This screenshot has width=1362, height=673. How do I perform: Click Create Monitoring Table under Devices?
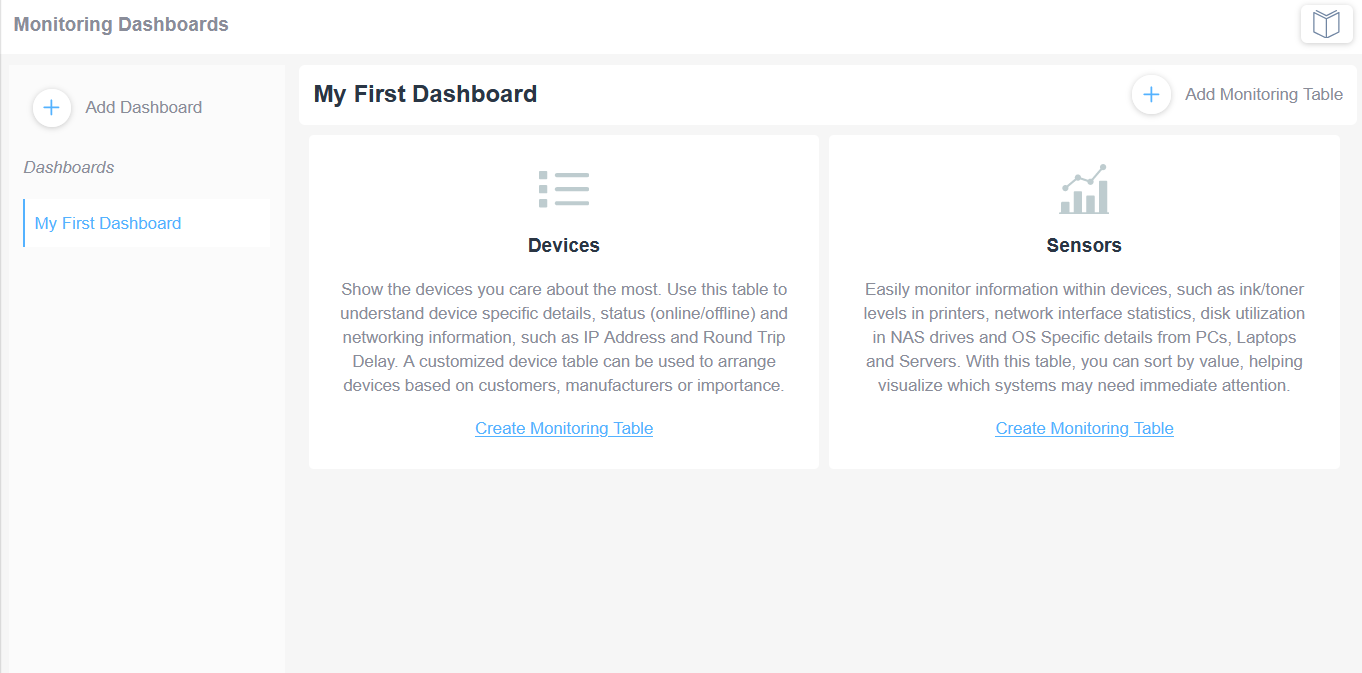(x=563, y=428)
